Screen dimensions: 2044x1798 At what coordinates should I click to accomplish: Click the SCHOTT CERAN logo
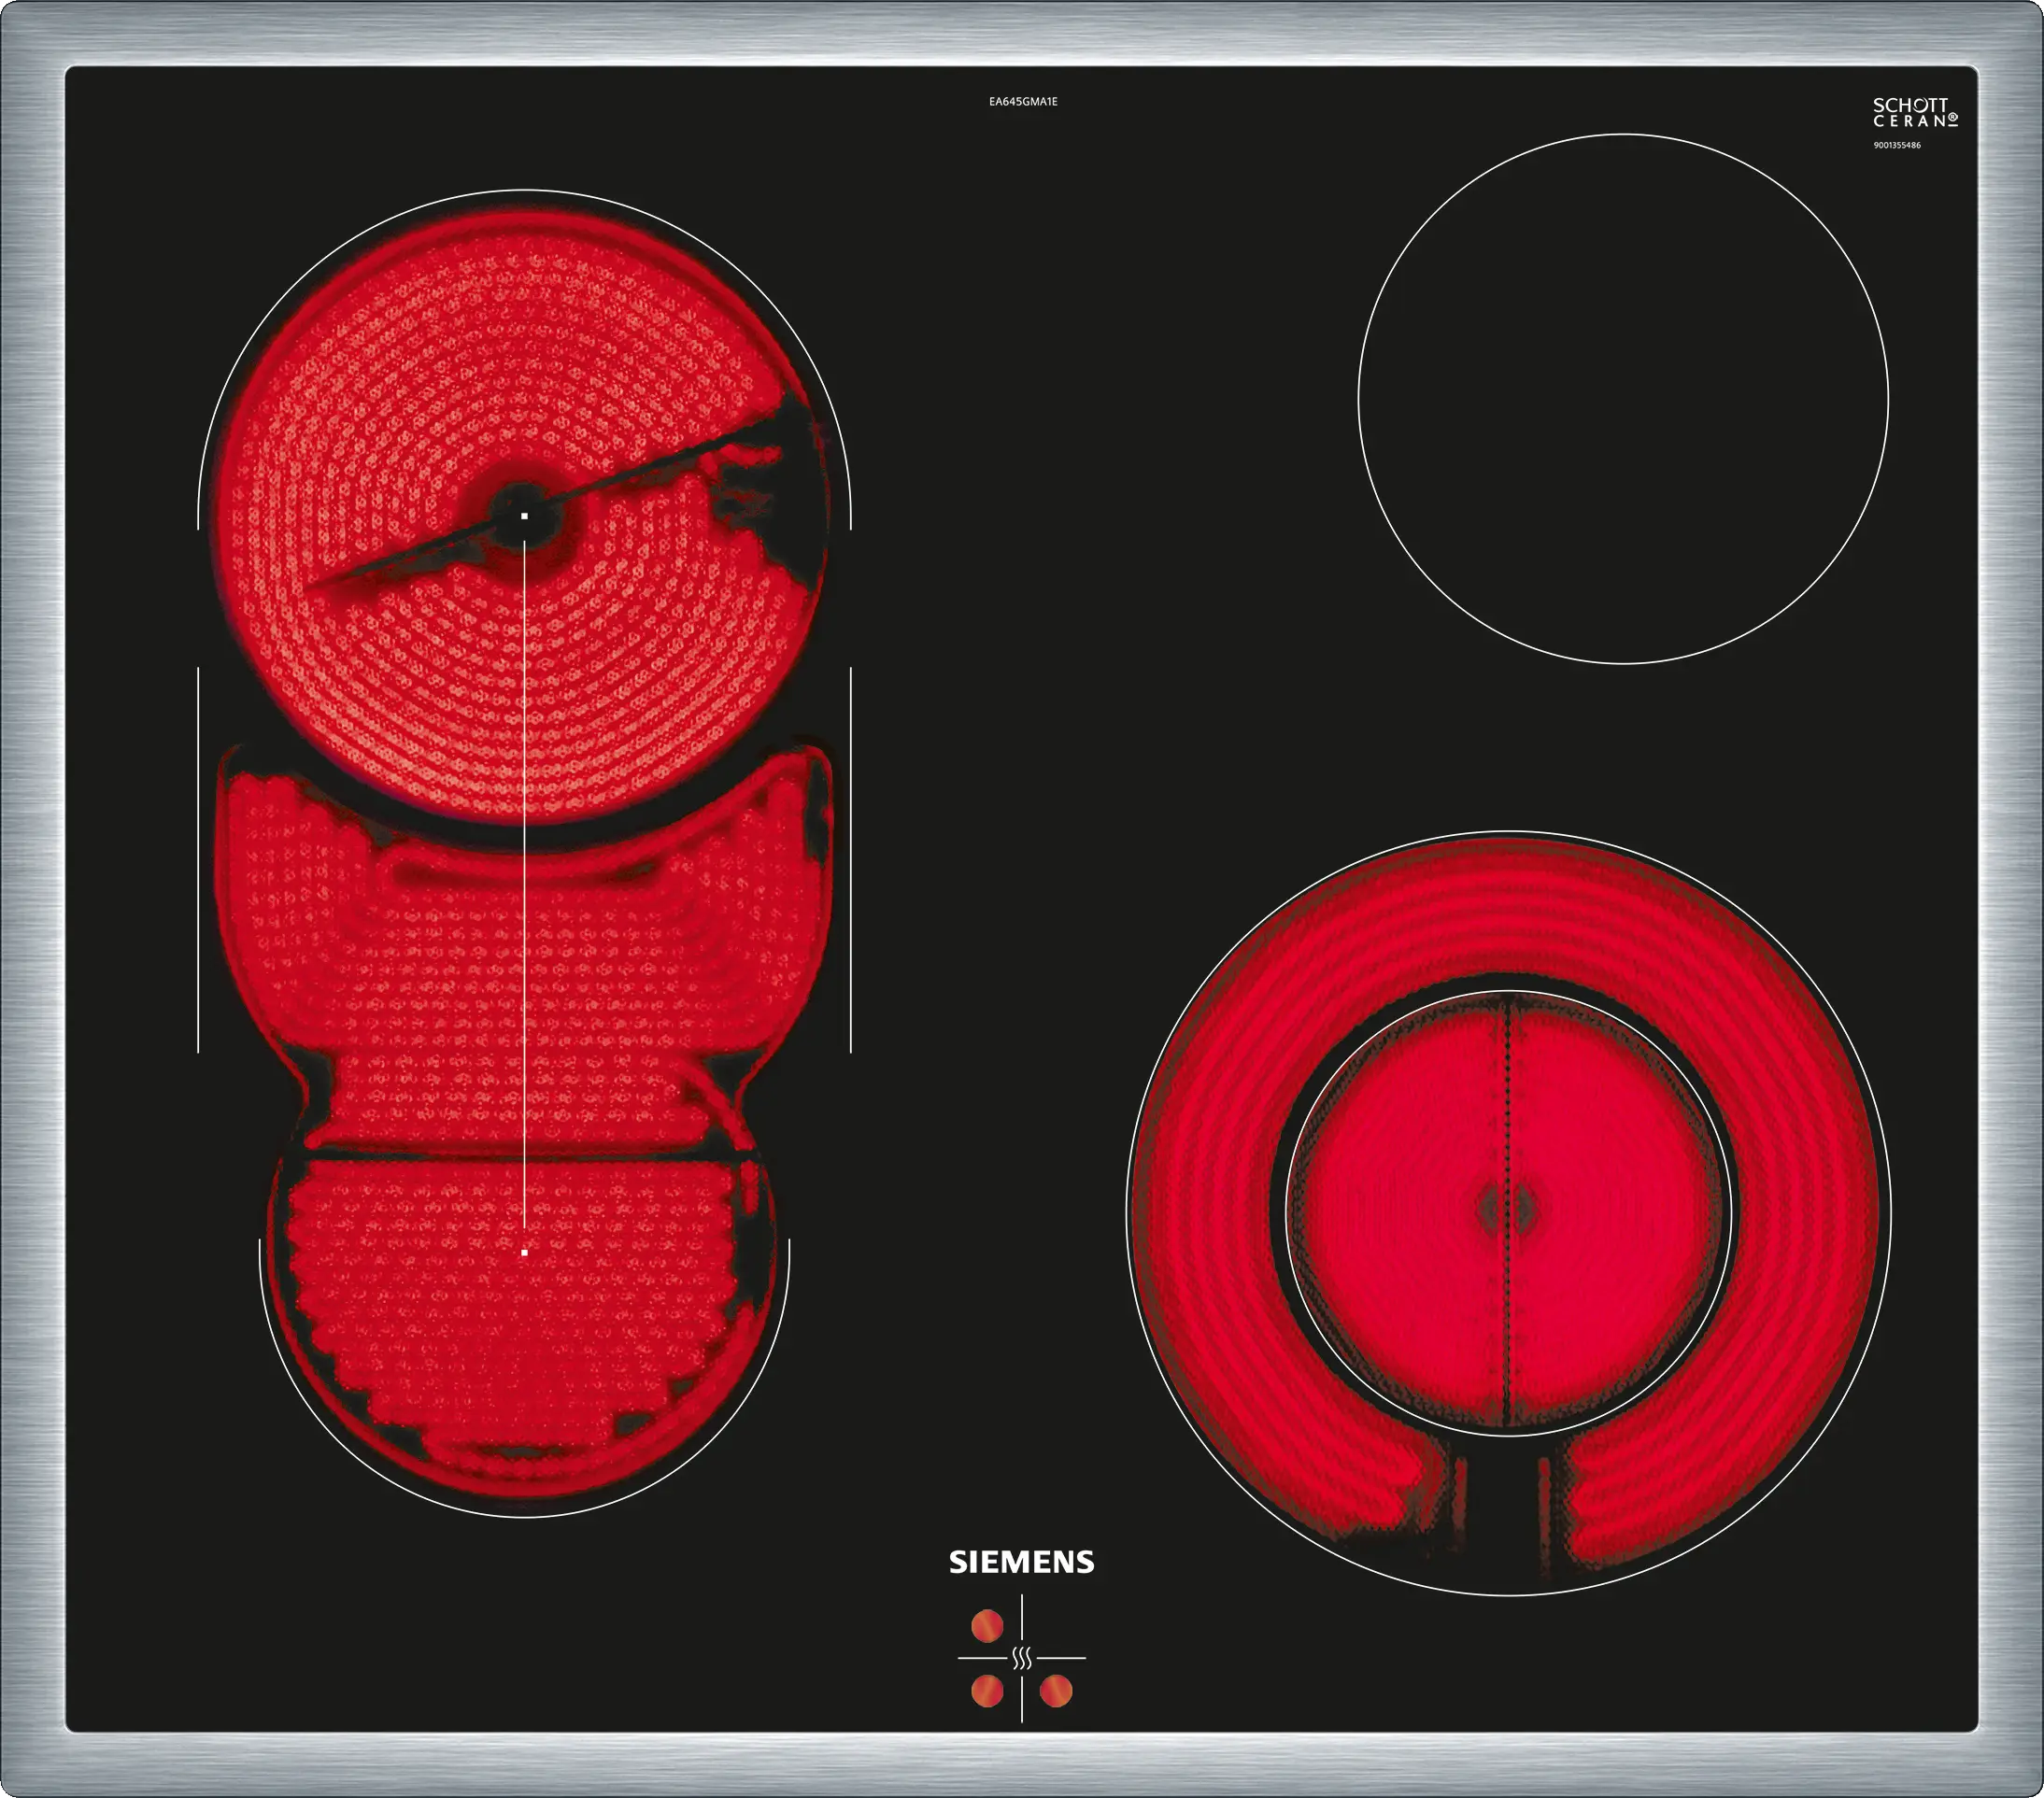(1914, 112)
